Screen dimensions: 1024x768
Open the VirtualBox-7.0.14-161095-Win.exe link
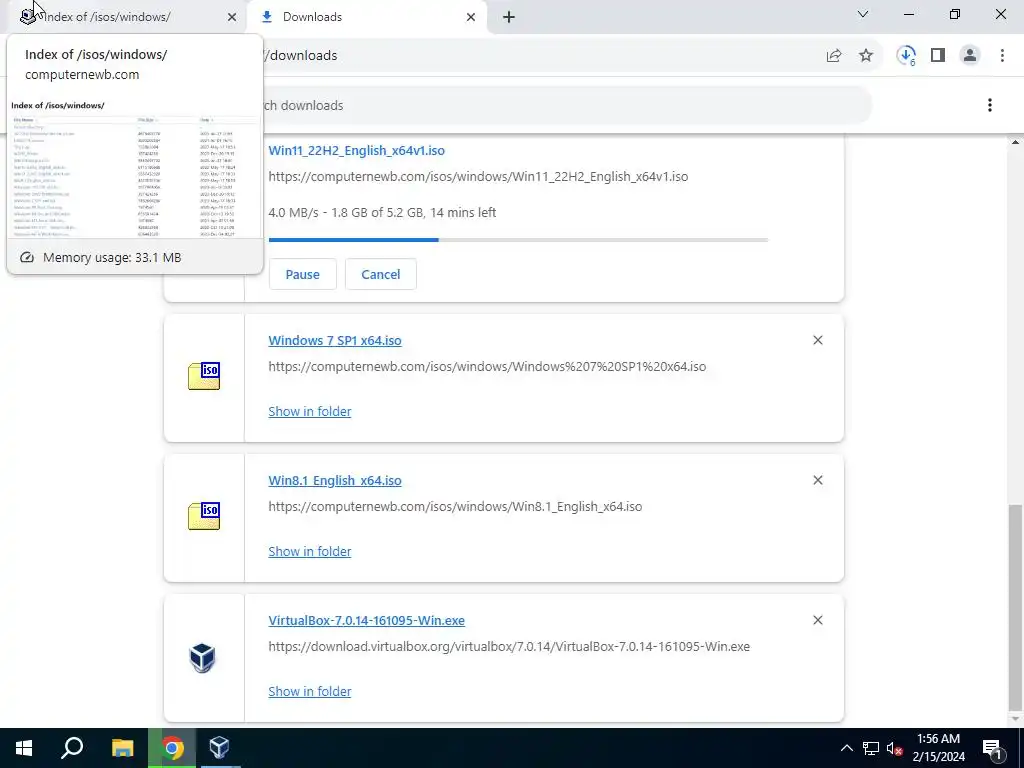(x=366, y=620)
